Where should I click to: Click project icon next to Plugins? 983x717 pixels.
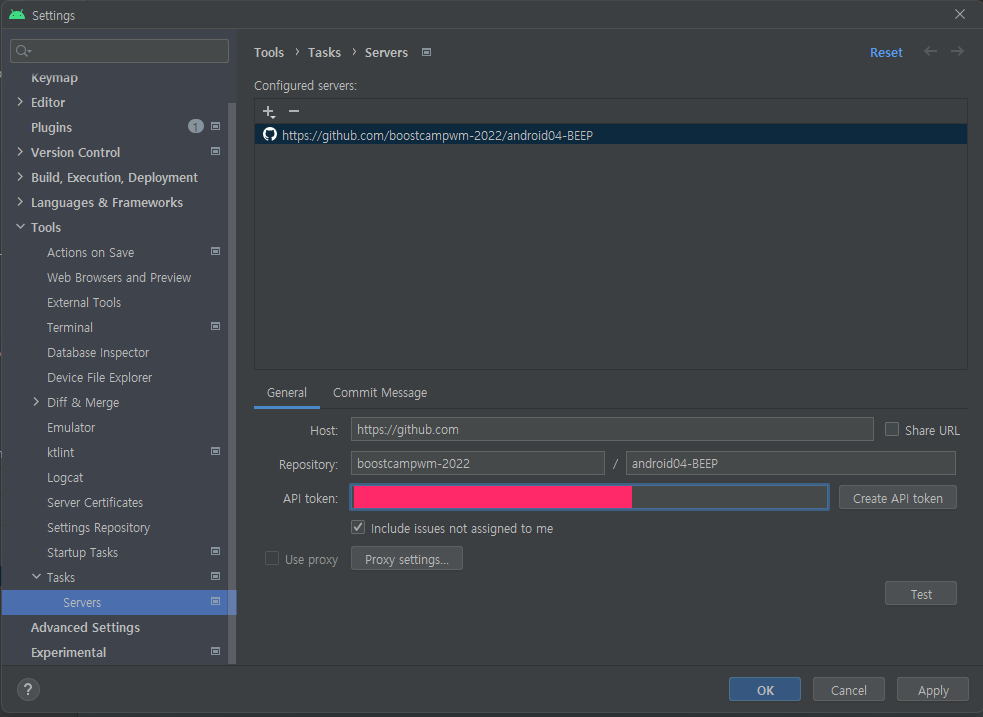(x=216, y=127)
